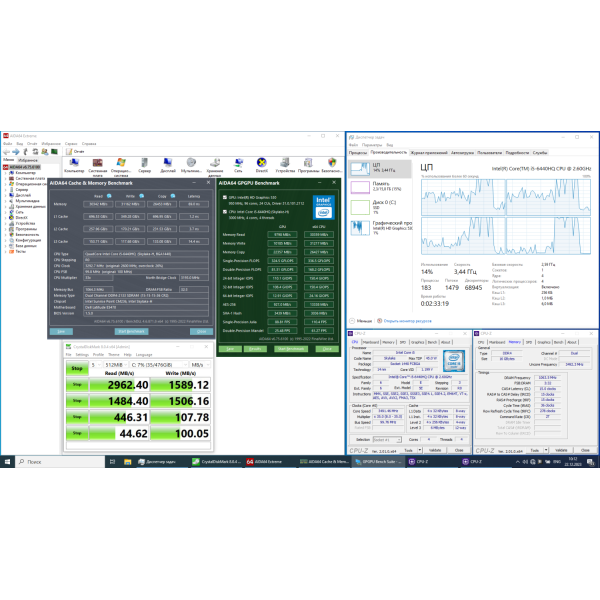Expand the Компьютер tree node in AIDA64
The height and width of the screenshot is (600, 600).
6,173
